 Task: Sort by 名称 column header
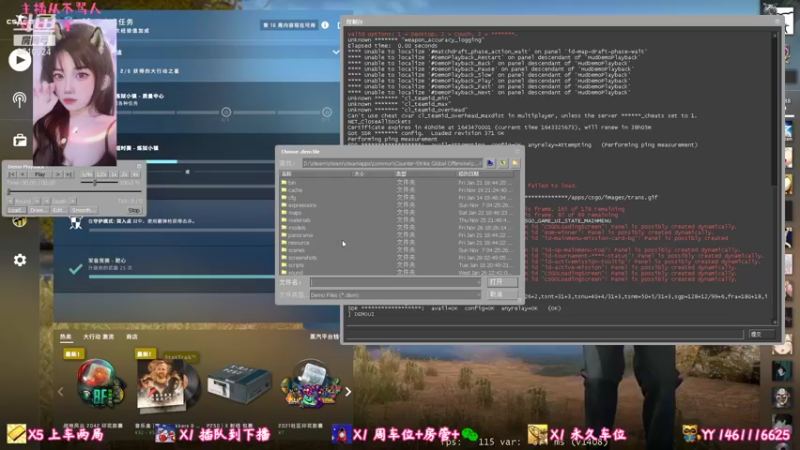(315, 174)
